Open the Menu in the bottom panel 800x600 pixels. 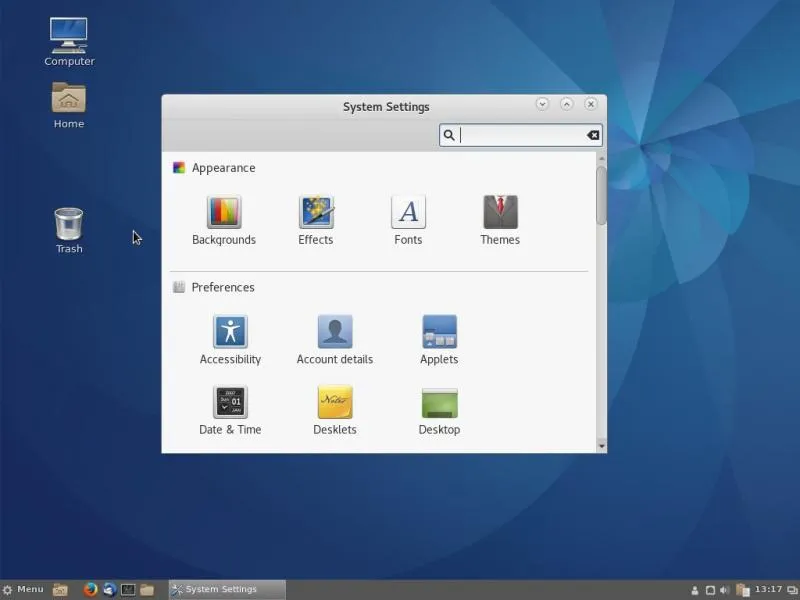(22, 589)
